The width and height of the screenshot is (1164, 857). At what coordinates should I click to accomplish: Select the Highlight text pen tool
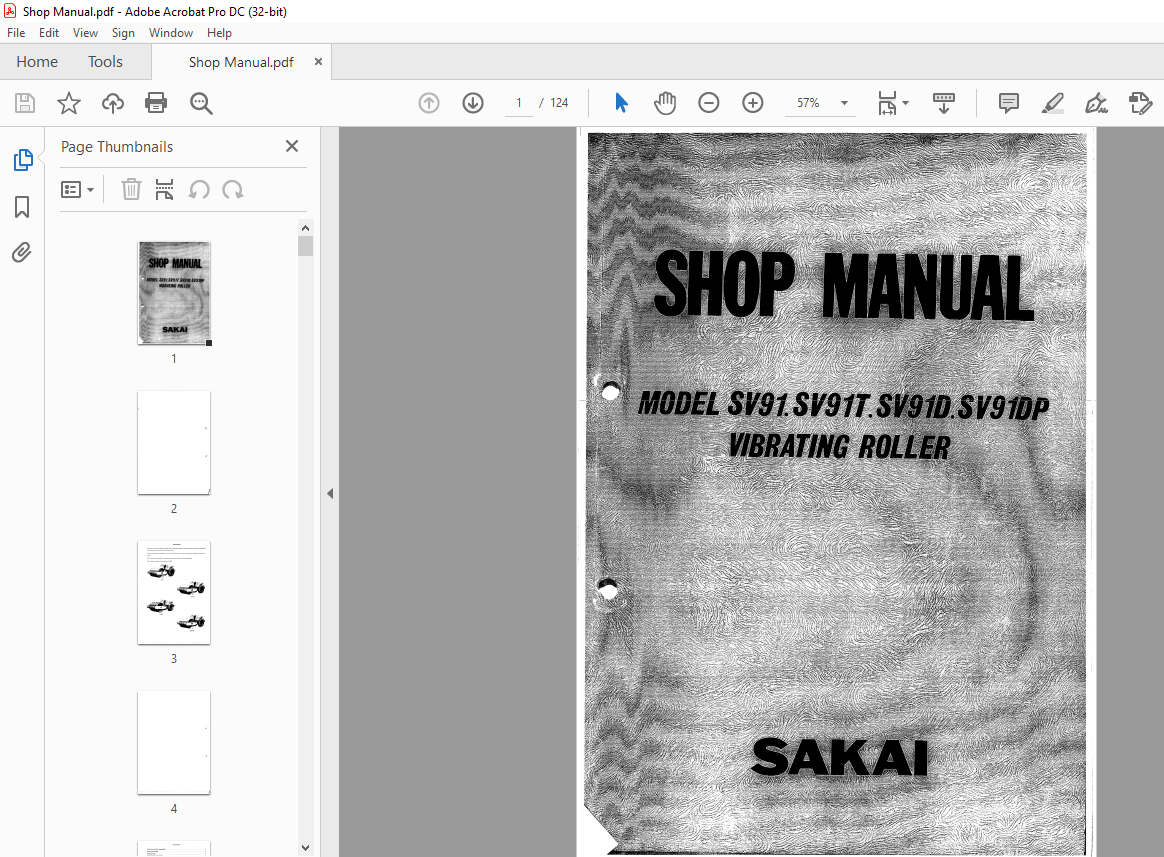pyautogui.click(x=1053, y=102)
